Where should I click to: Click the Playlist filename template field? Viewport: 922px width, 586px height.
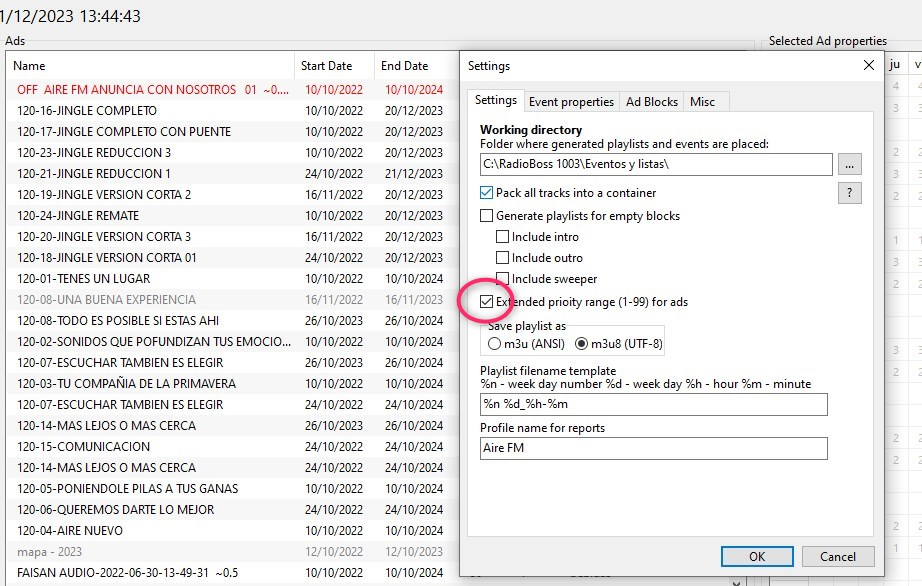[x=654, y=404]
